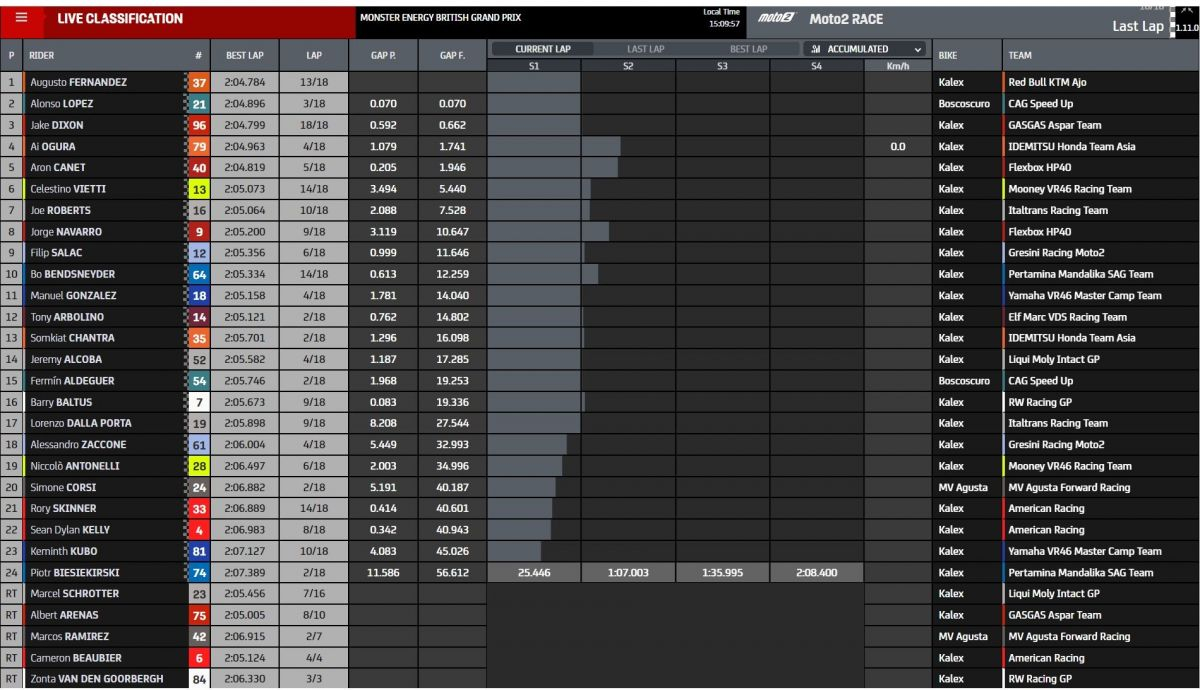Click Augusto Fernandez's S1 progress bar
The image size is (1200, 690).
click(534, 83)
